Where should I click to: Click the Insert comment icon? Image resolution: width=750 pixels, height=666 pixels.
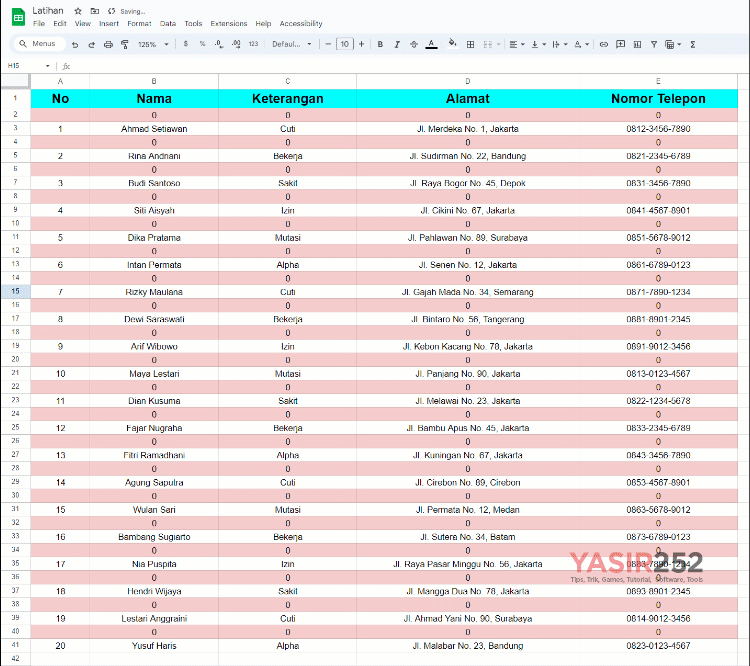click(x=620, y=44)
